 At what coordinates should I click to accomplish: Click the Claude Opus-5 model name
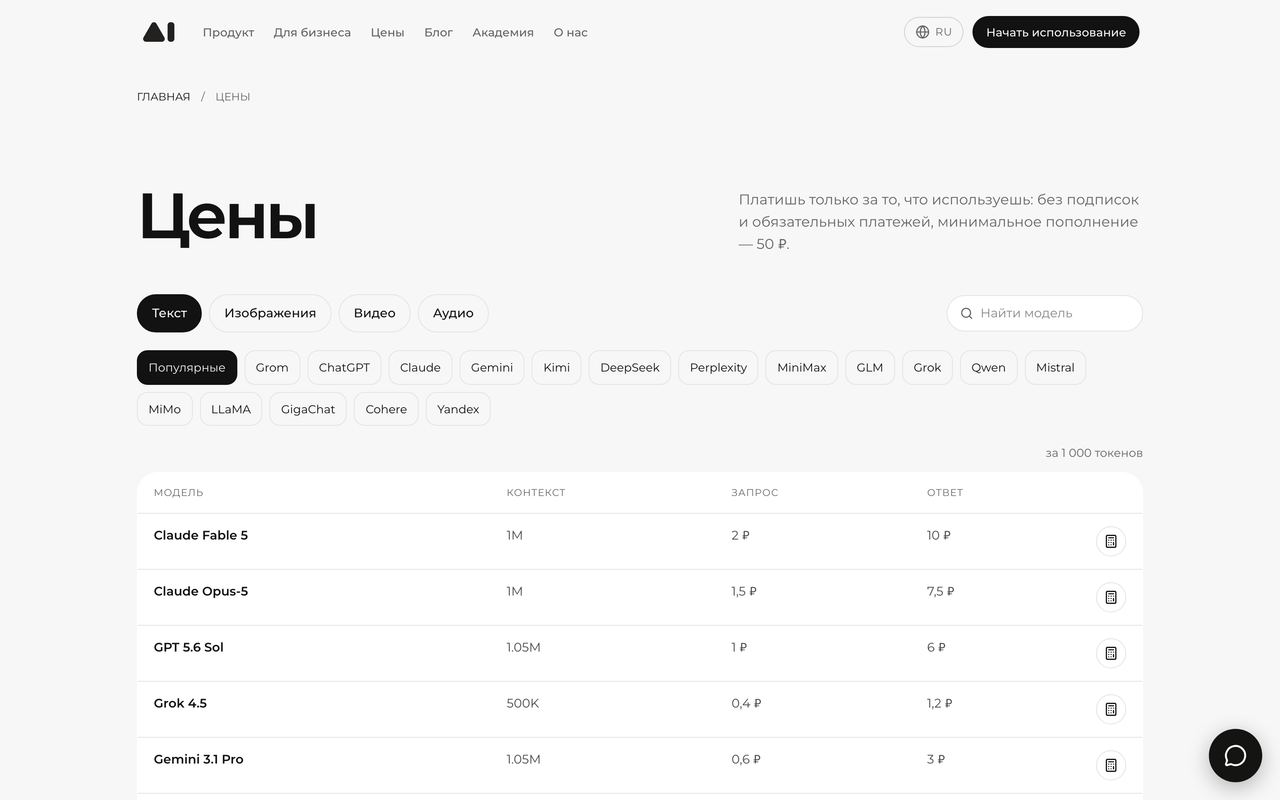[x=201, y=591]
